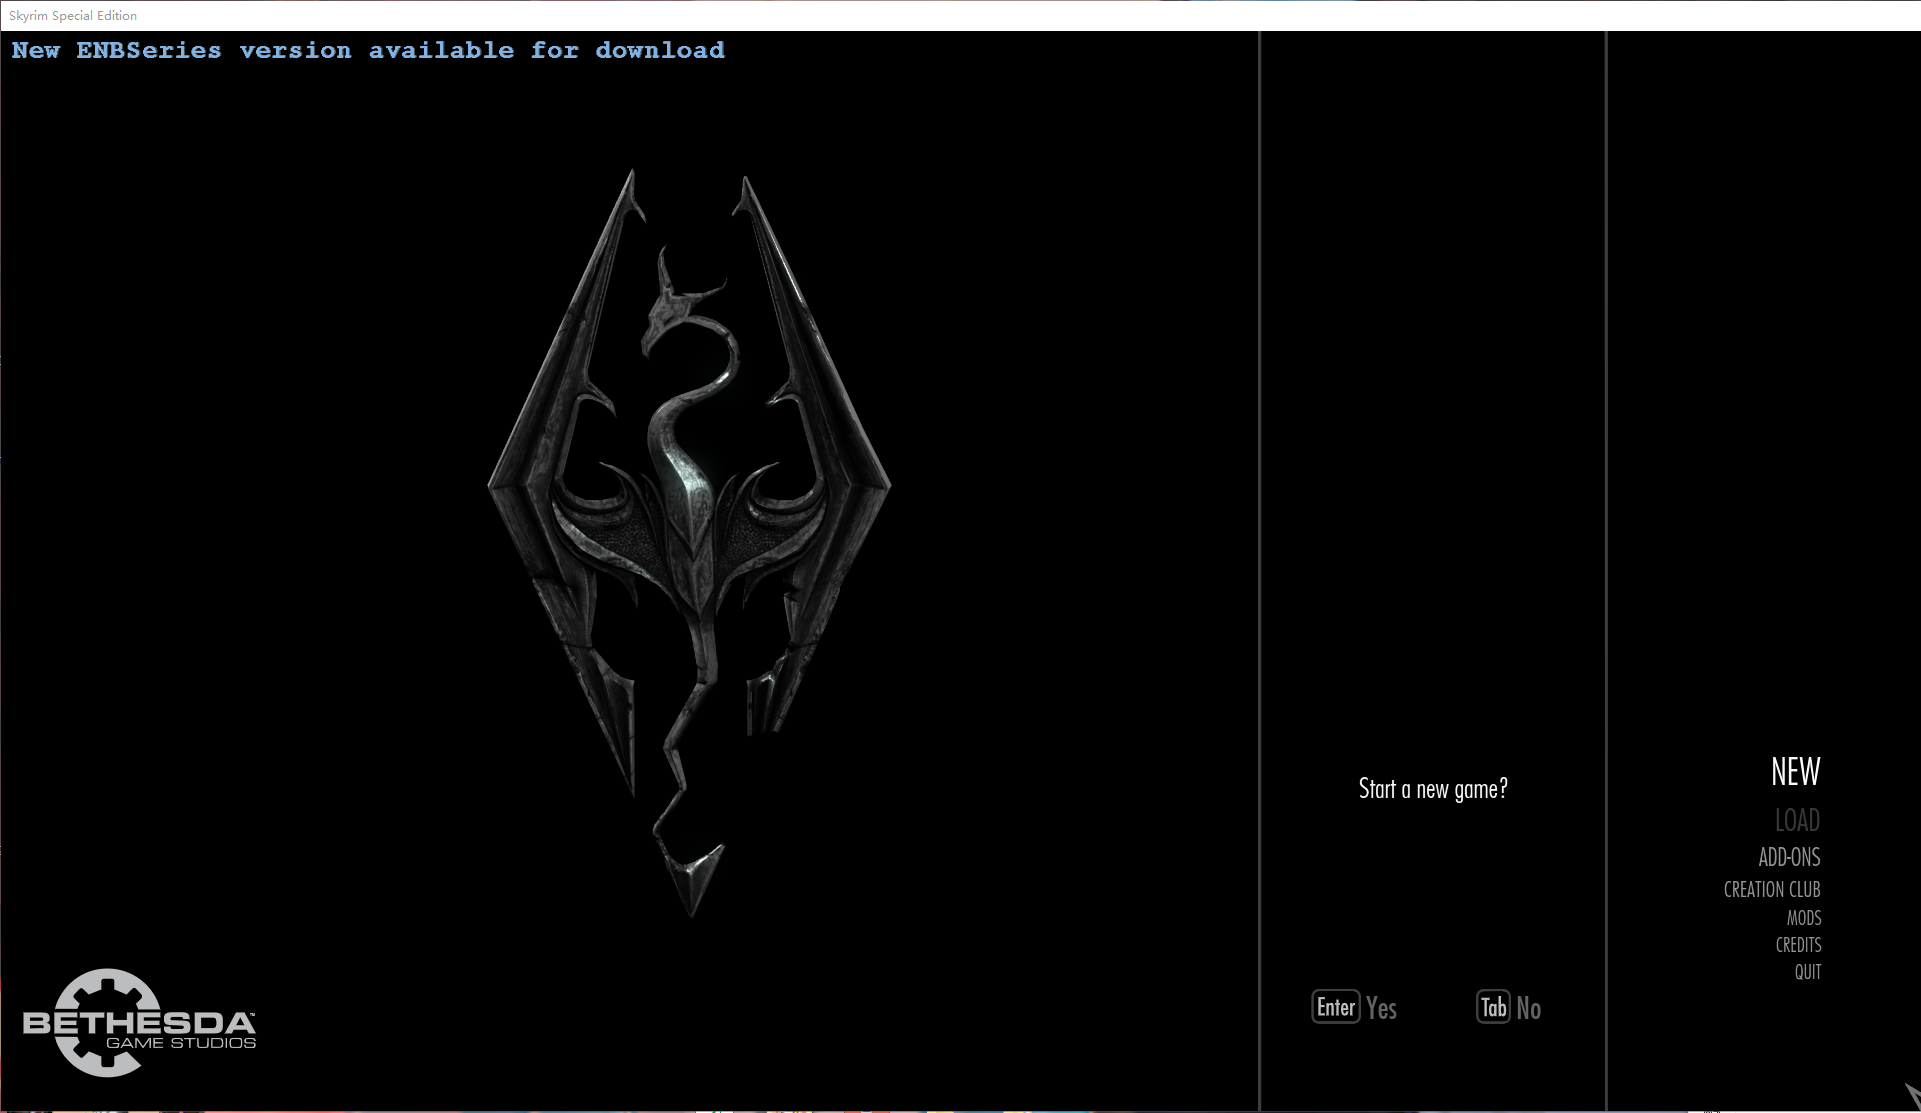Click QUIT to exit the game
The height and width of the screenshot is (1113, 1921).
click(1807, 972)
